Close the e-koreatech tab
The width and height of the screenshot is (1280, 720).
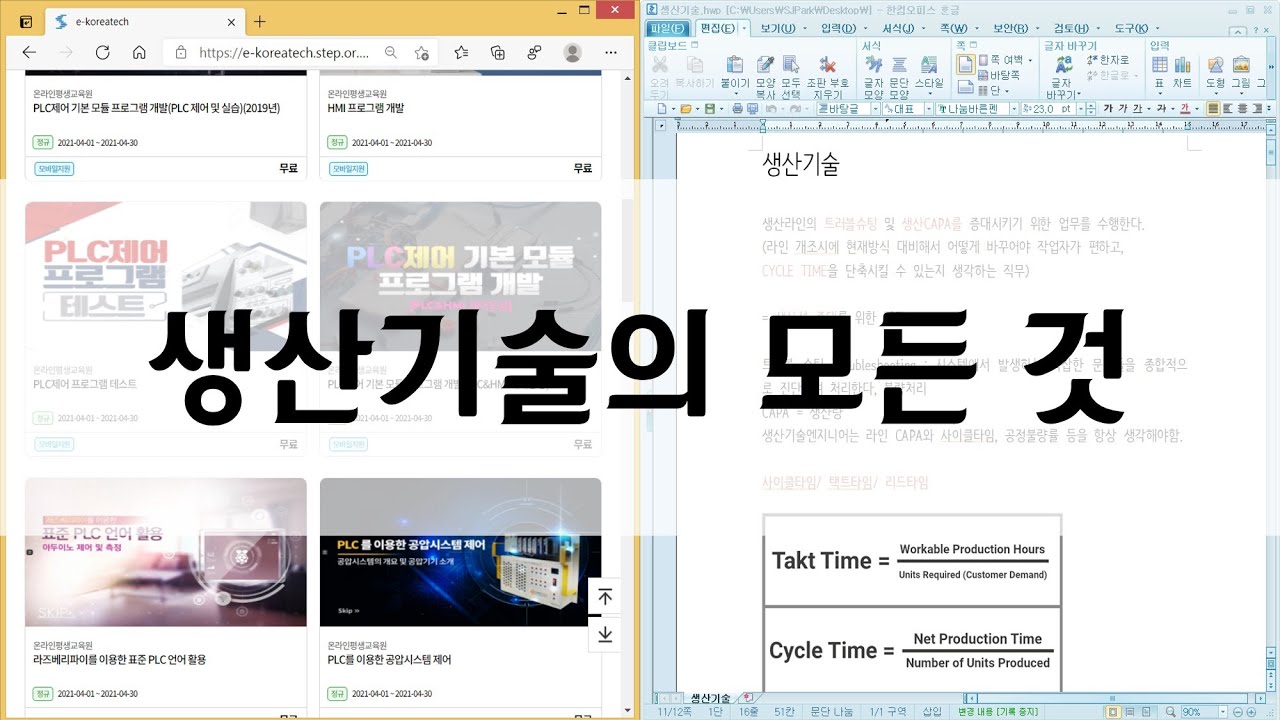(x=232, y=21)
